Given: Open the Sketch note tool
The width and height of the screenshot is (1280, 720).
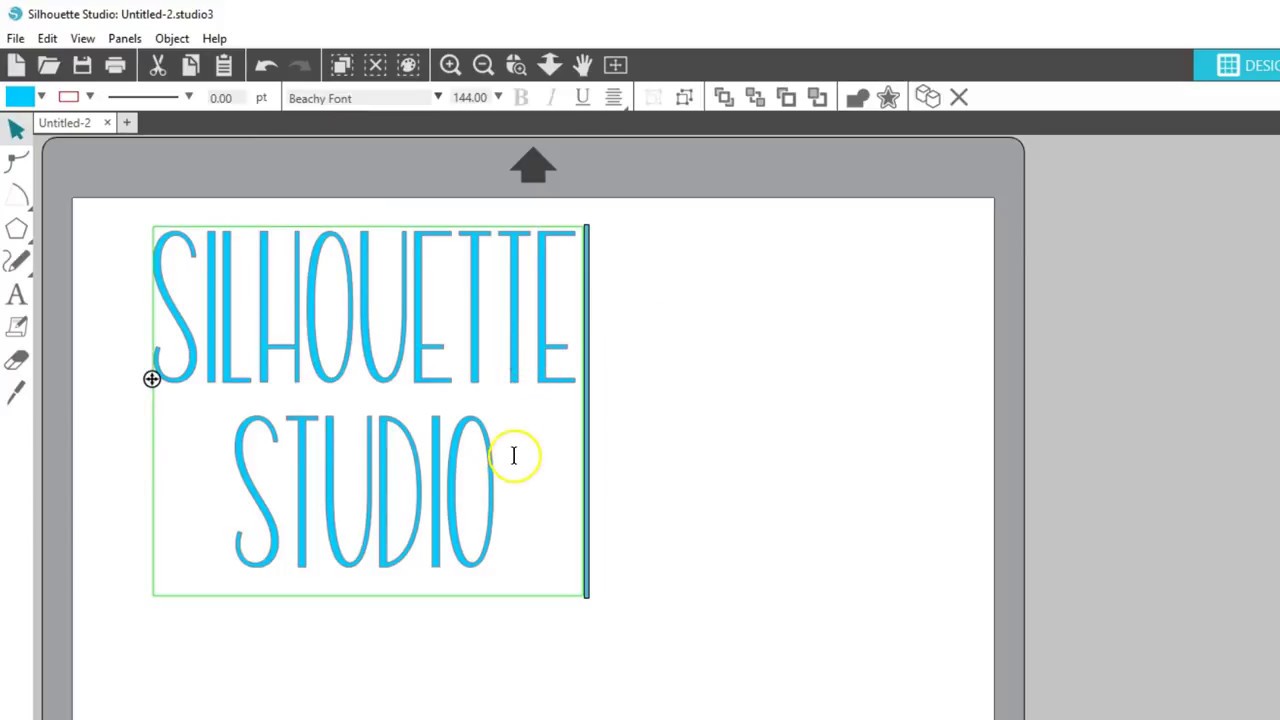Looking at the screenshot, I should pyautogui.click(x=16, y=328).
